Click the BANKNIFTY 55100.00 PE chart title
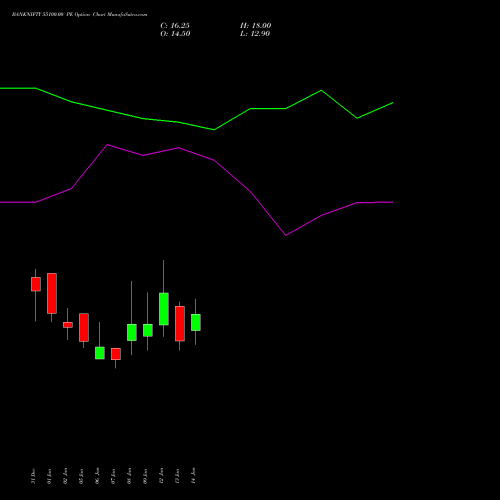The image size is (500, 500). [x=79, y=15]
